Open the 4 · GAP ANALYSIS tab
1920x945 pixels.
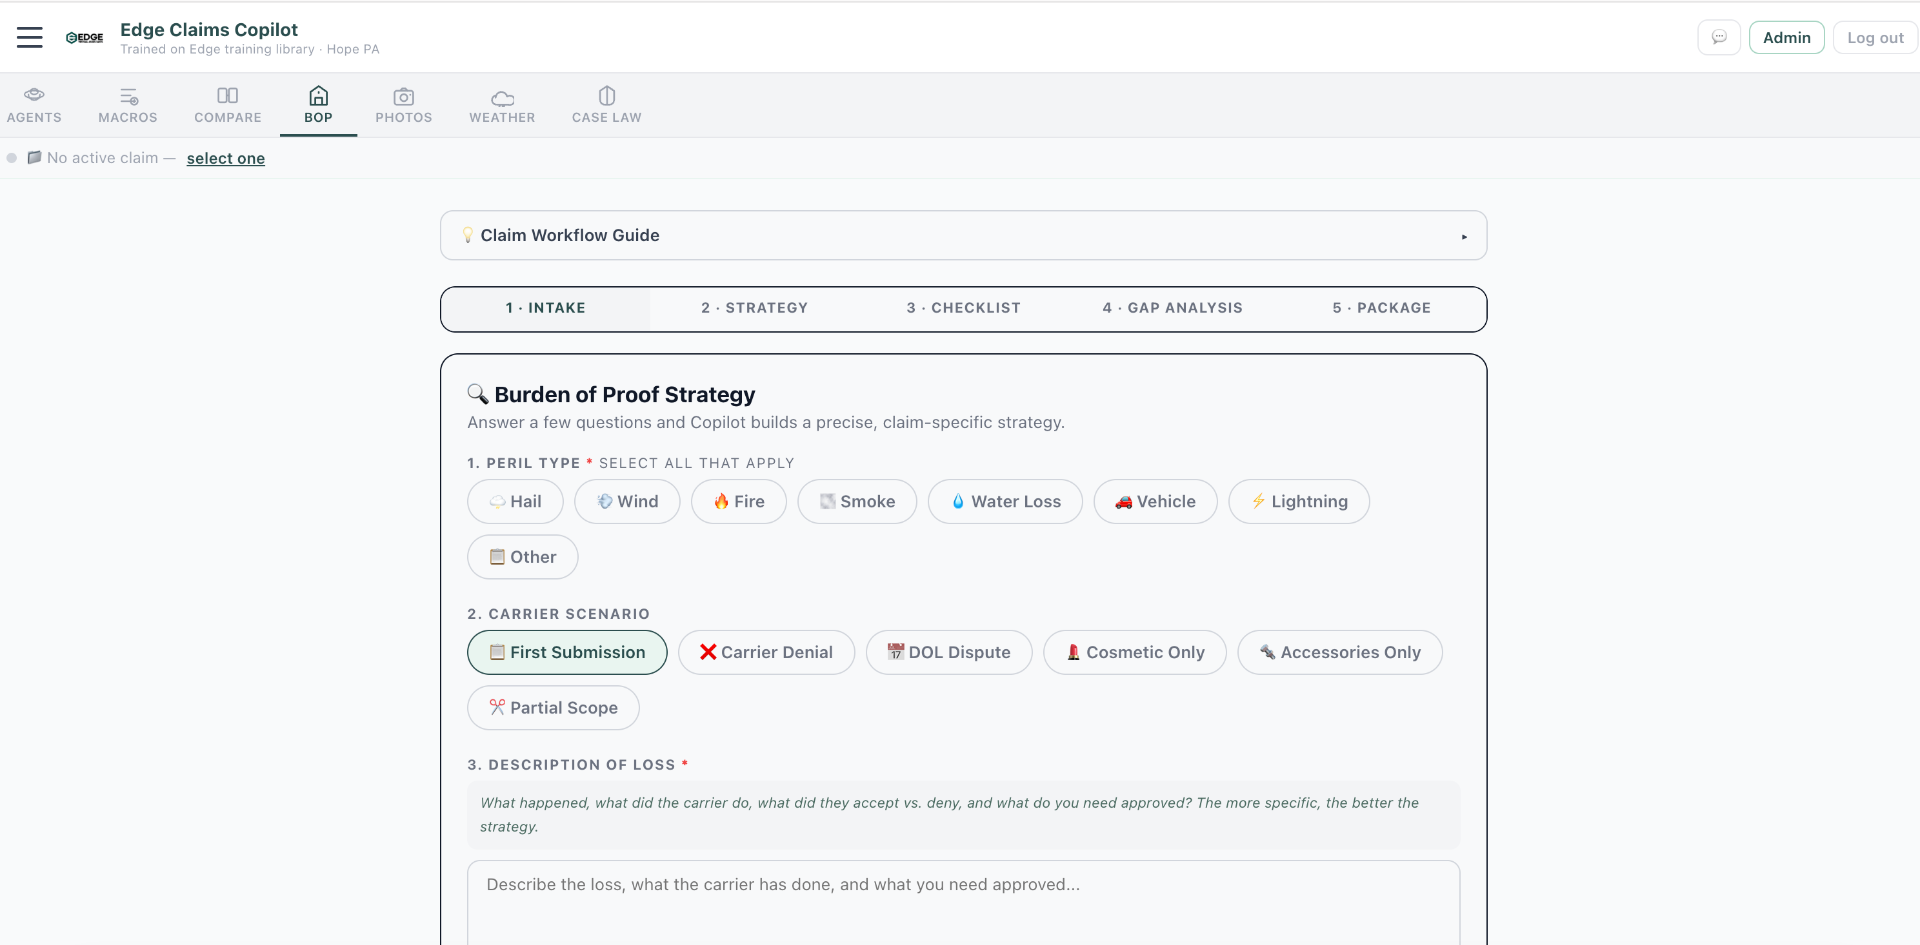click(x=1172, y=308)
